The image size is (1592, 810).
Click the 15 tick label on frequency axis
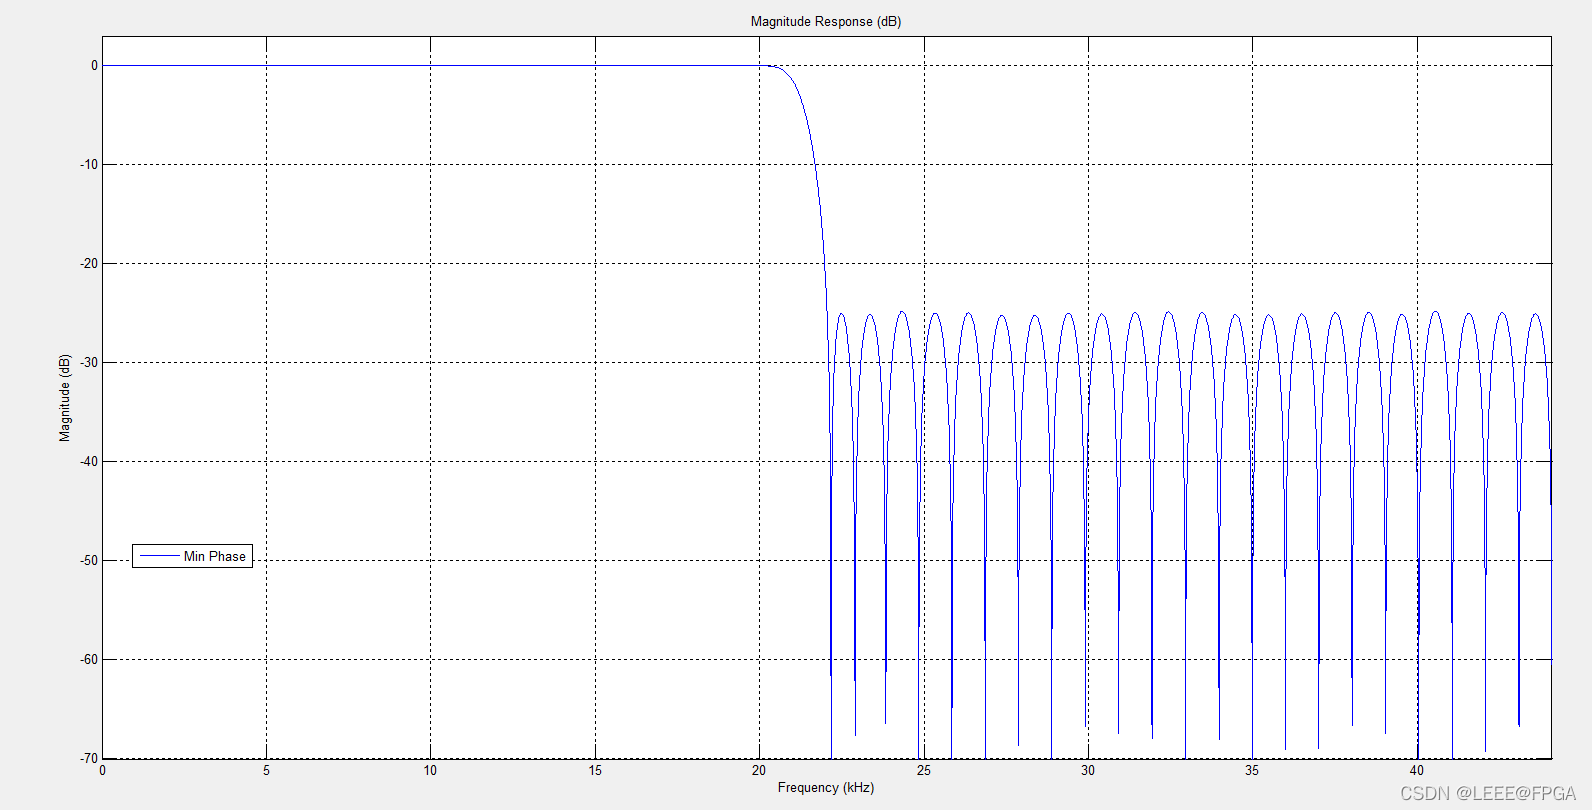[x=595, y=770]
